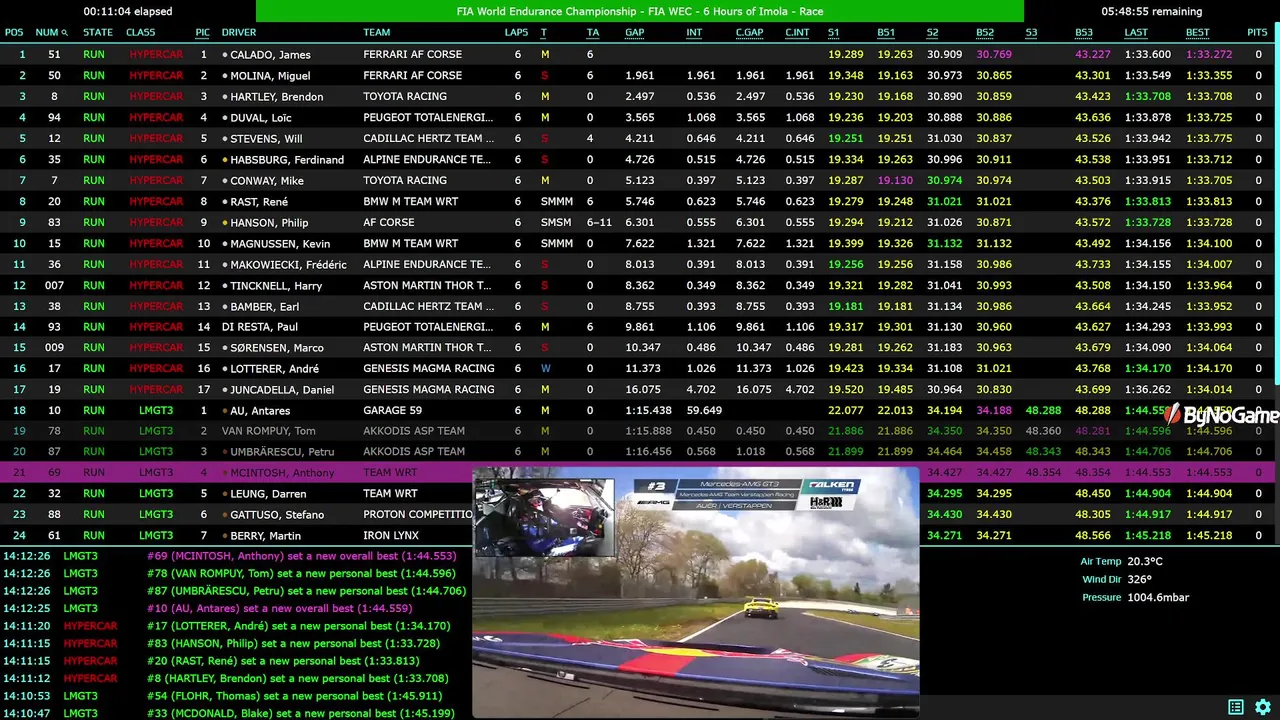1280x720 pixels.
Task: Sort by the STATE column header
Action: point(98,33)
